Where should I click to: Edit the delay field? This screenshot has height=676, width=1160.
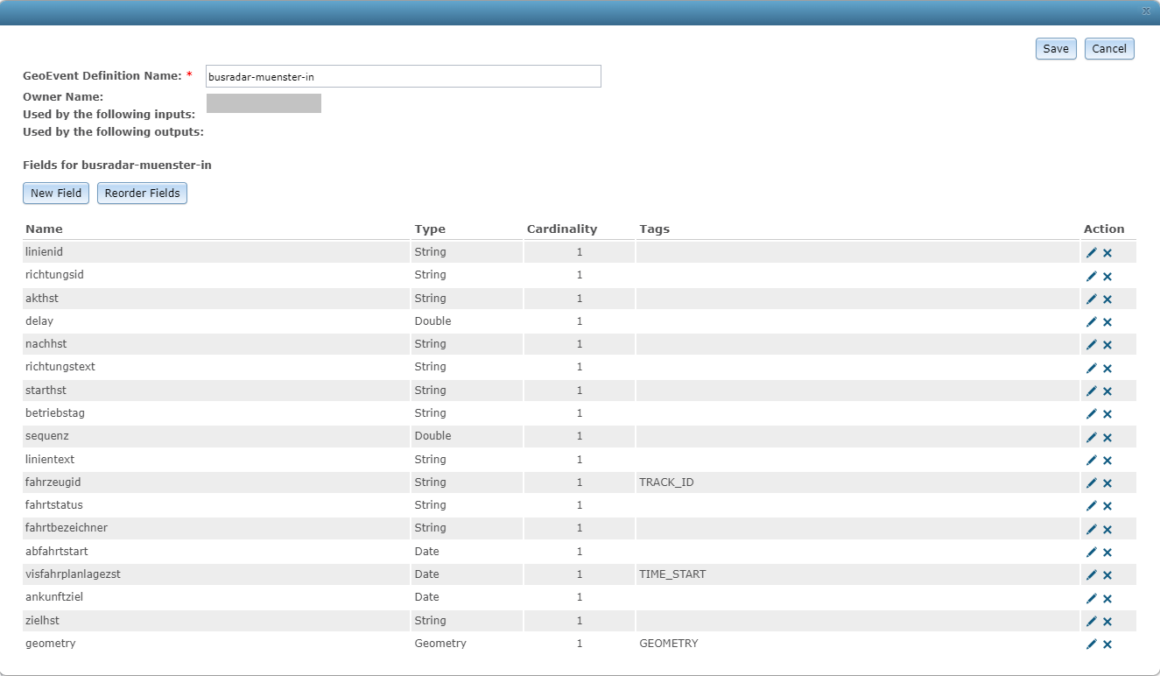click(1091, 322)
